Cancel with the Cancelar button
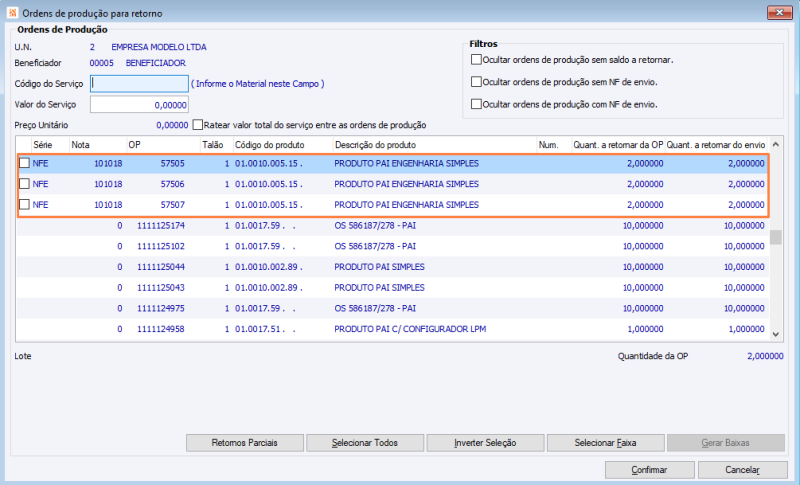Viewport: 800px width, 485px height. (743, 470)
